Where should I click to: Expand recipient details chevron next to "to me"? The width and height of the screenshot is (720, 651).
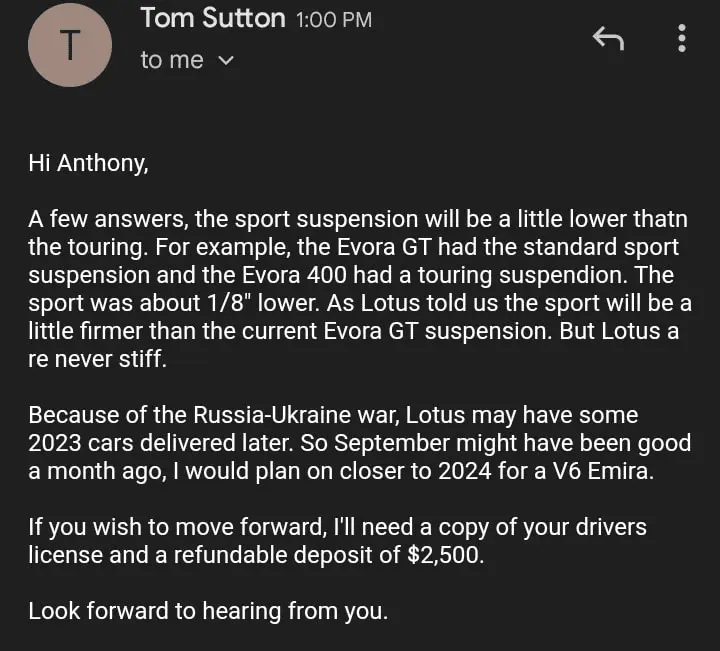pyautogui.click(x=226, y=61)
